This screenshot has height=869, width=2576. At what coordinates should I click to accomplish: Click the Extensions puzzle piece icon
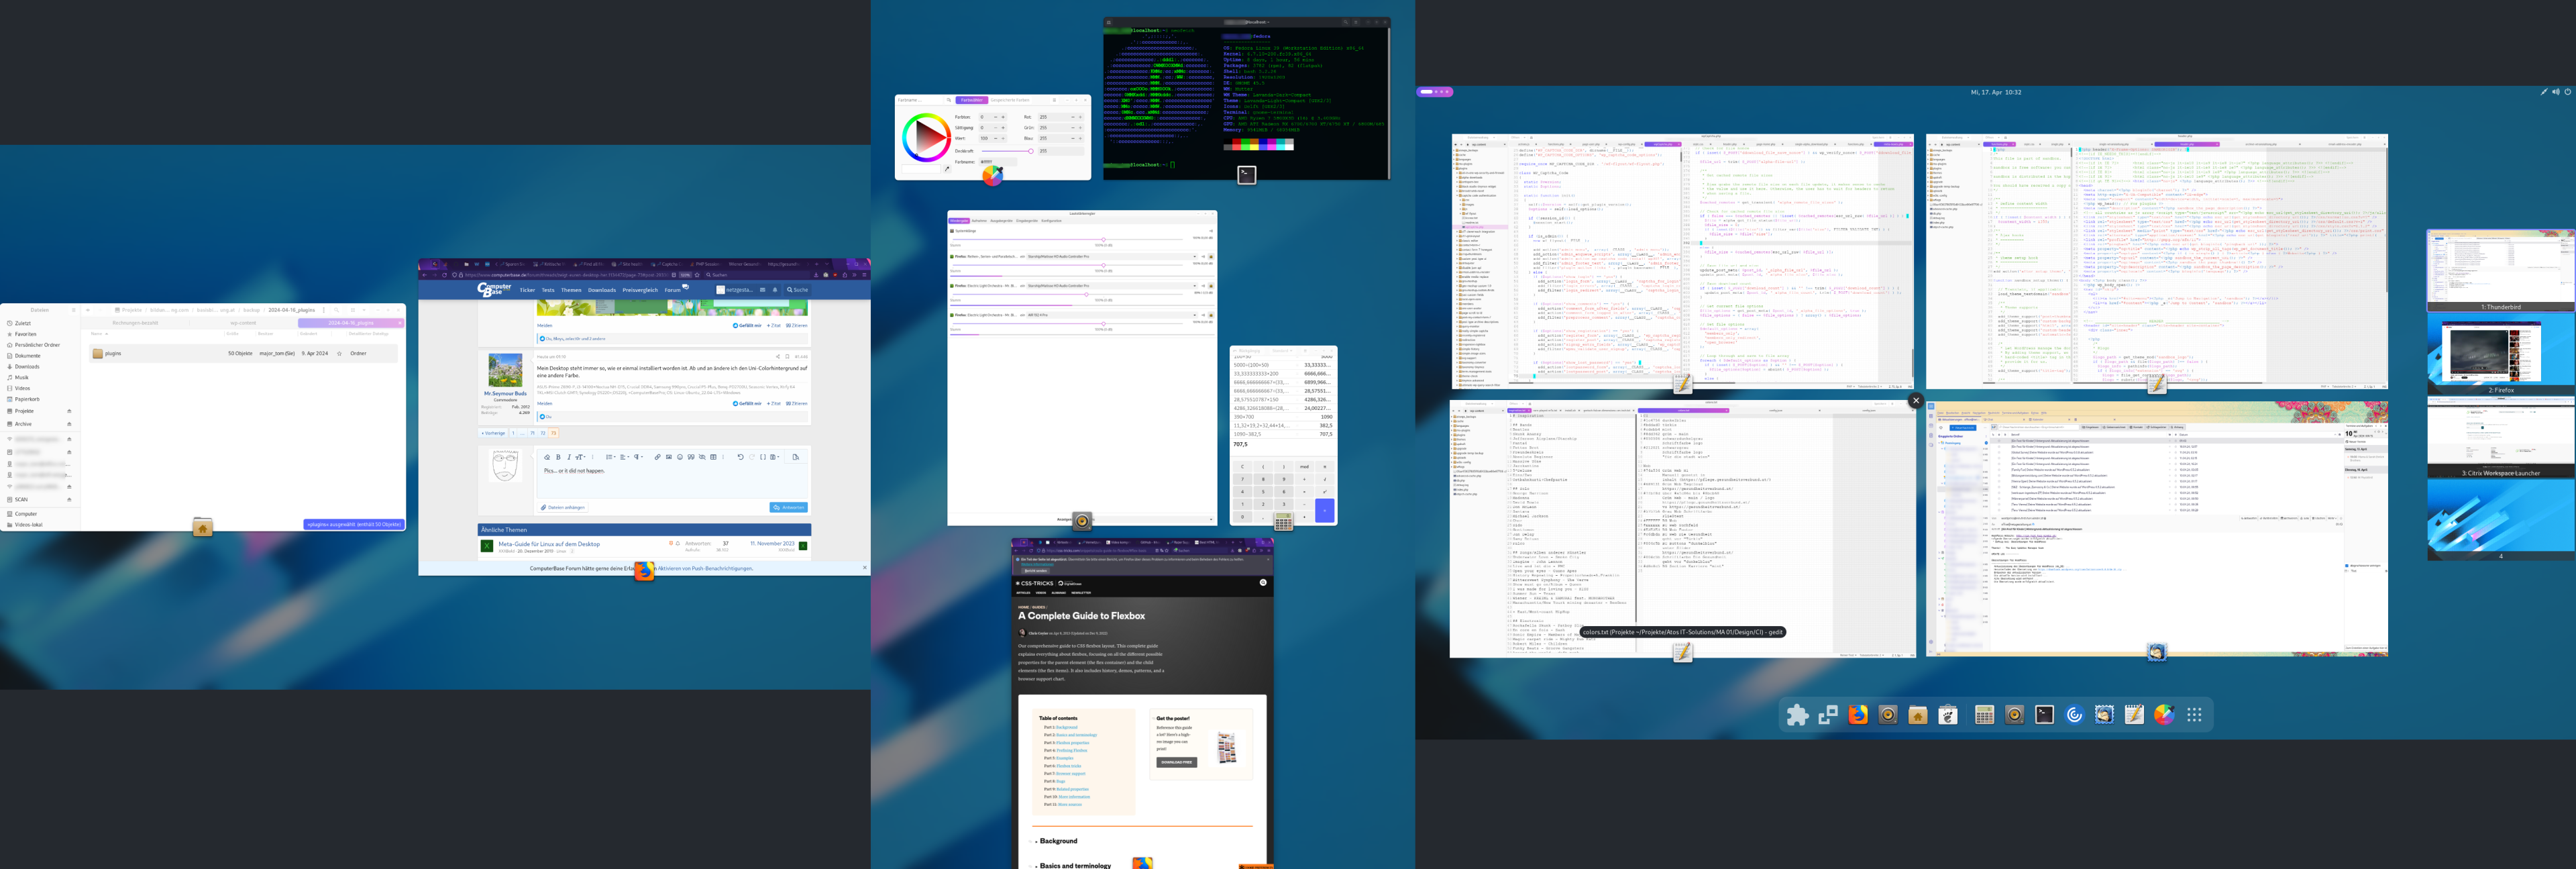click(x=1797, y=715)
